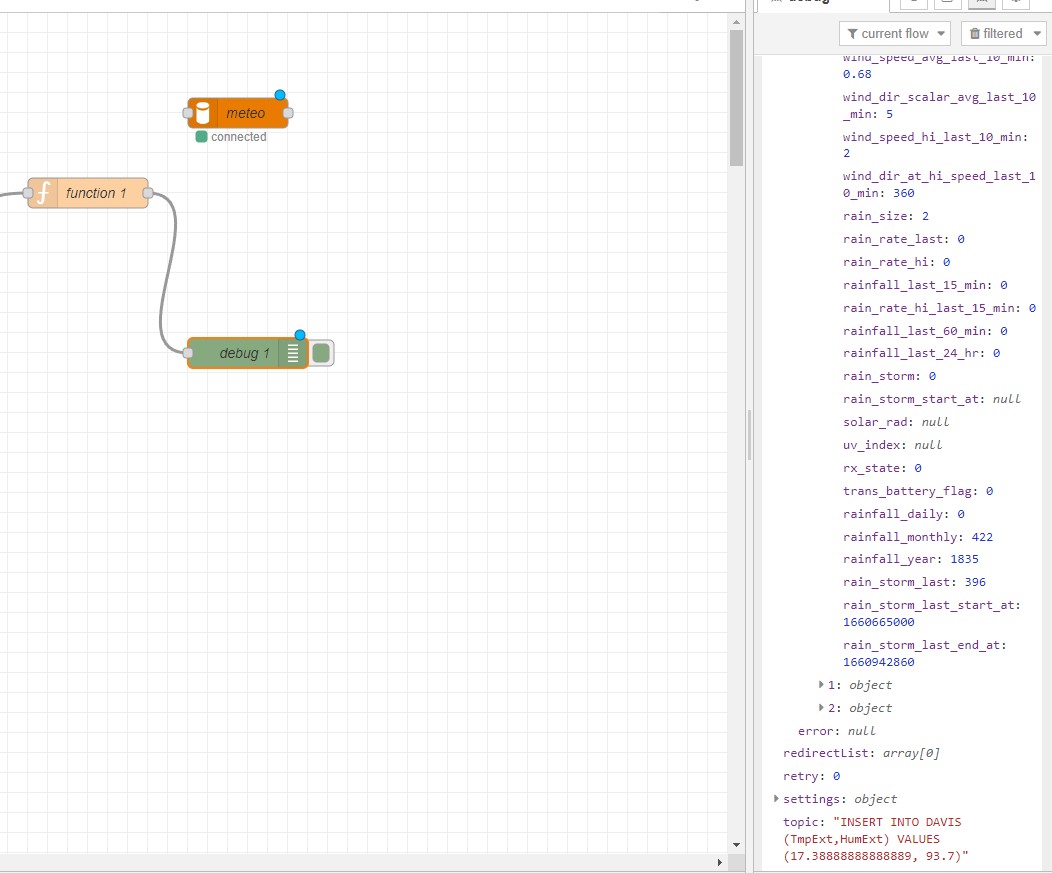Open the filtered clear-messages dropdown arrow
This screenshot has width=1052, height=873.
[x=1037, y=34]
